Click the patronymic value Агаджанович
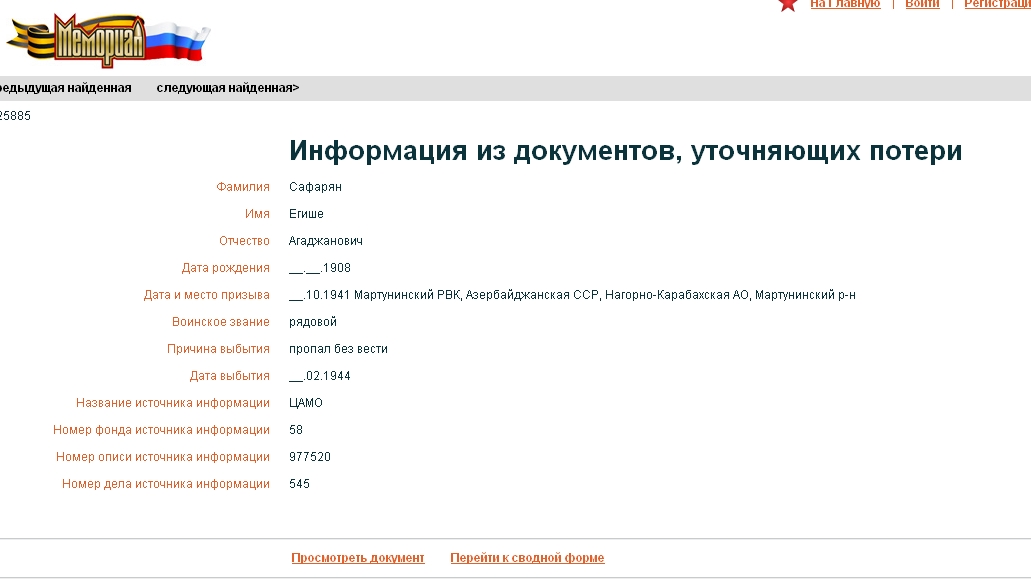 [x=325, y=241]
